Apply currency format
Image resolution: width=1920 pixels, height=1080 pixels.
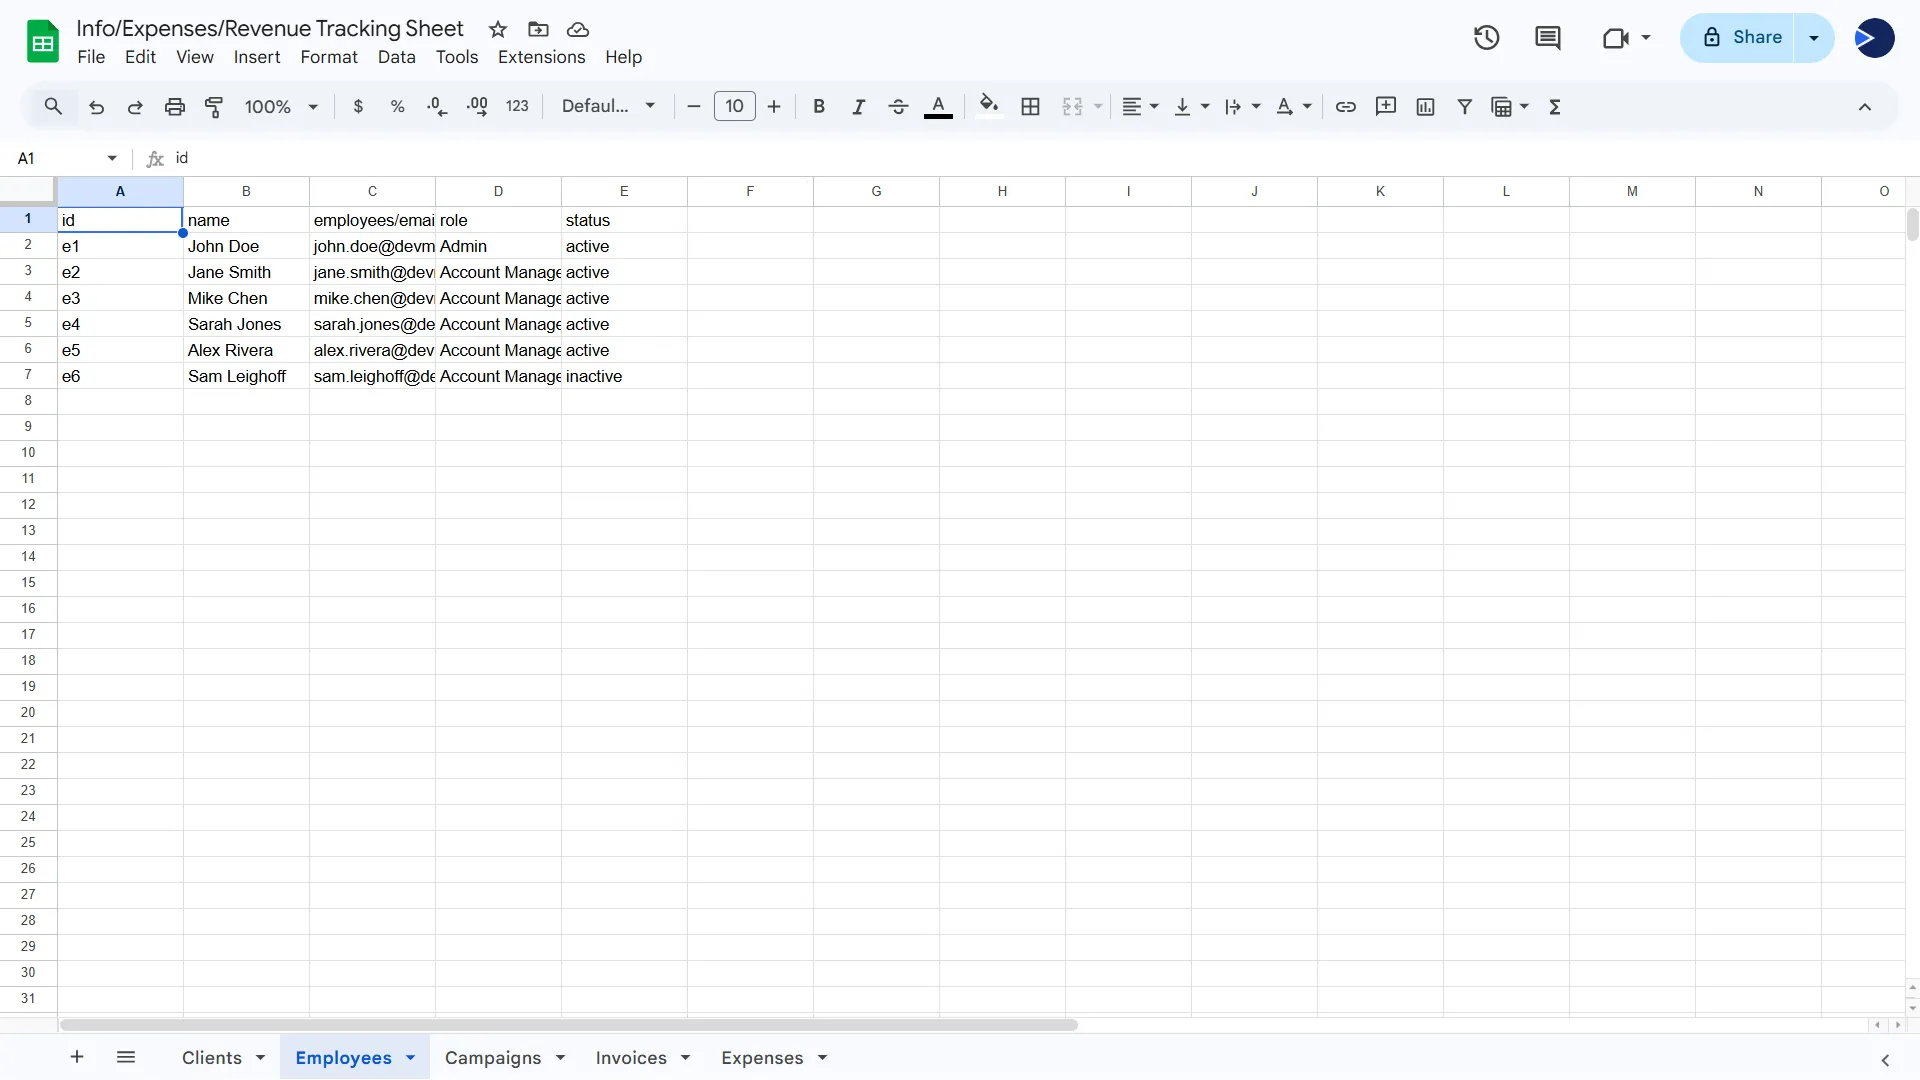359,107
